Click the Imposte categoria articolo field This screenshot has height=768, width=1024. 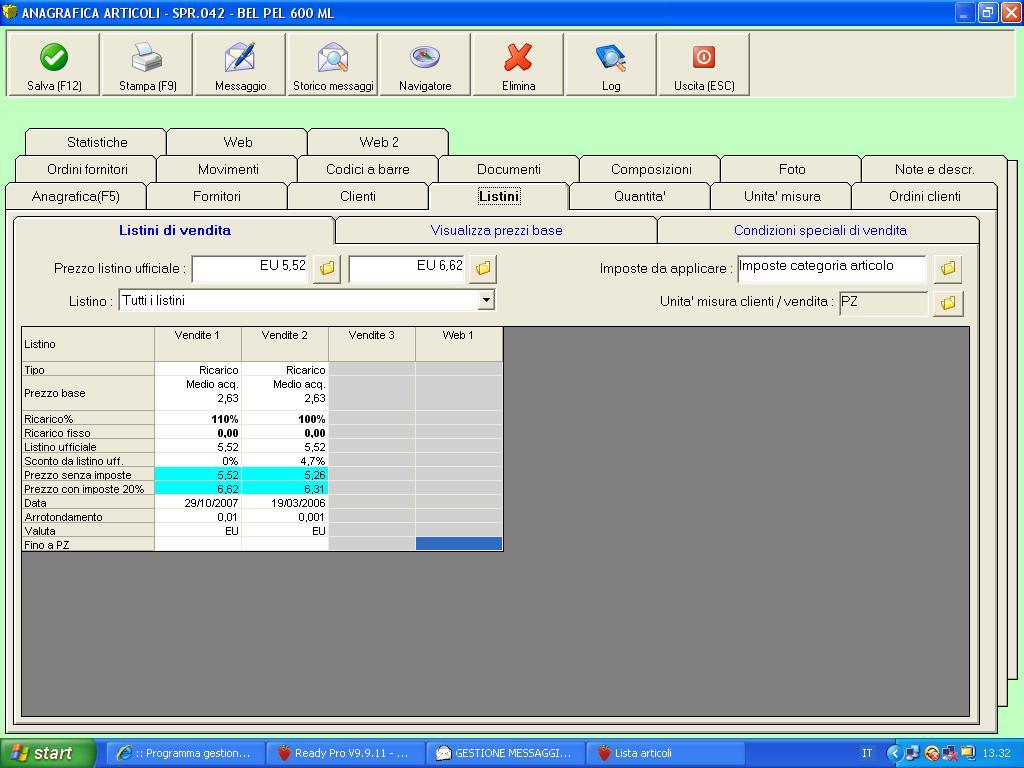832,268
